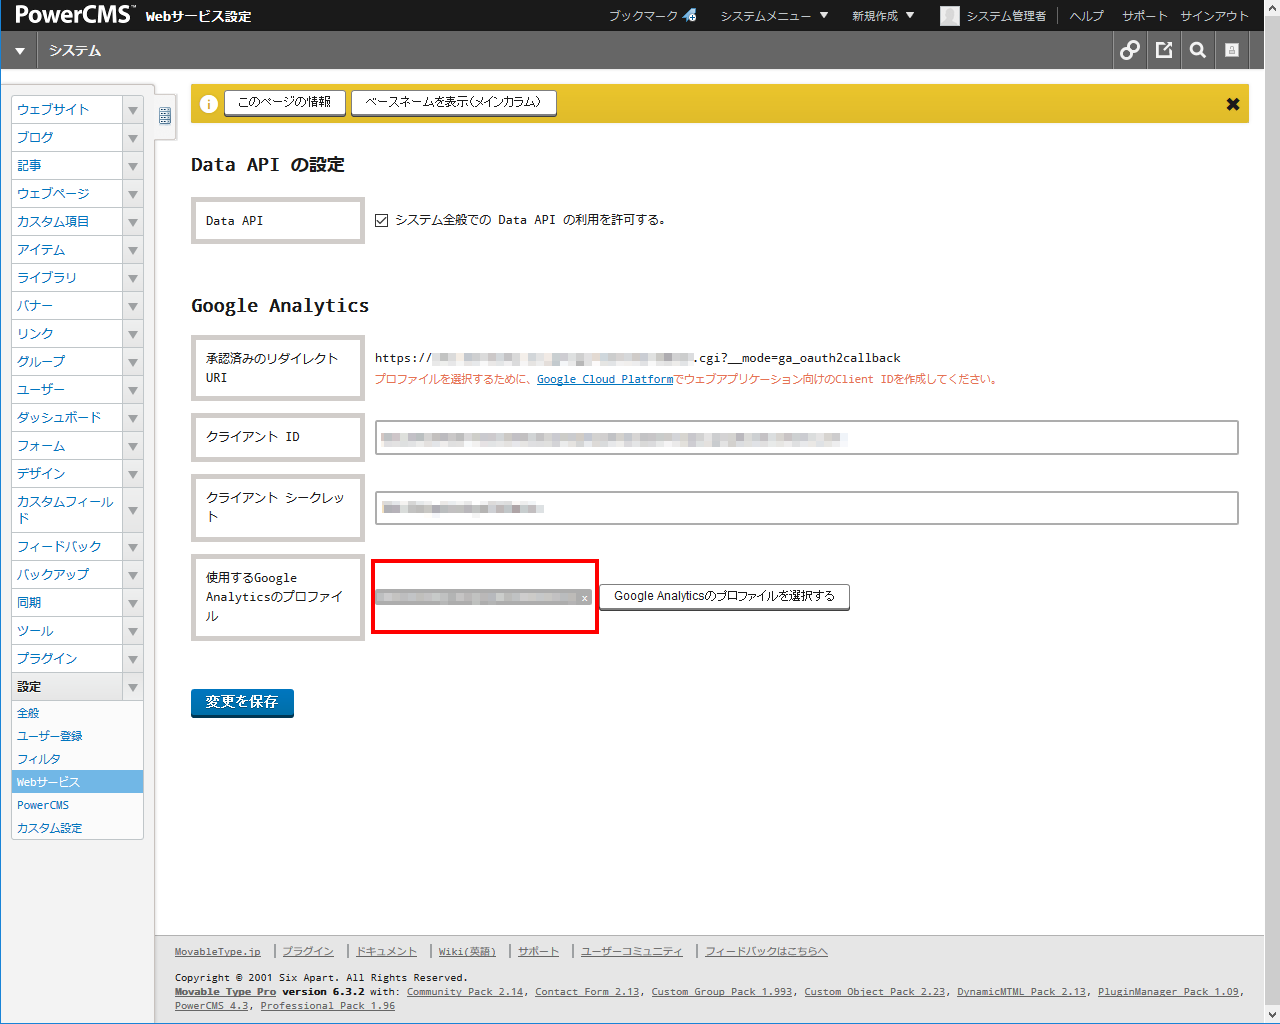Collapse the 設定 sidebar section arrow
This screenshot has width=1280, height=1024.
coord(133,687)
